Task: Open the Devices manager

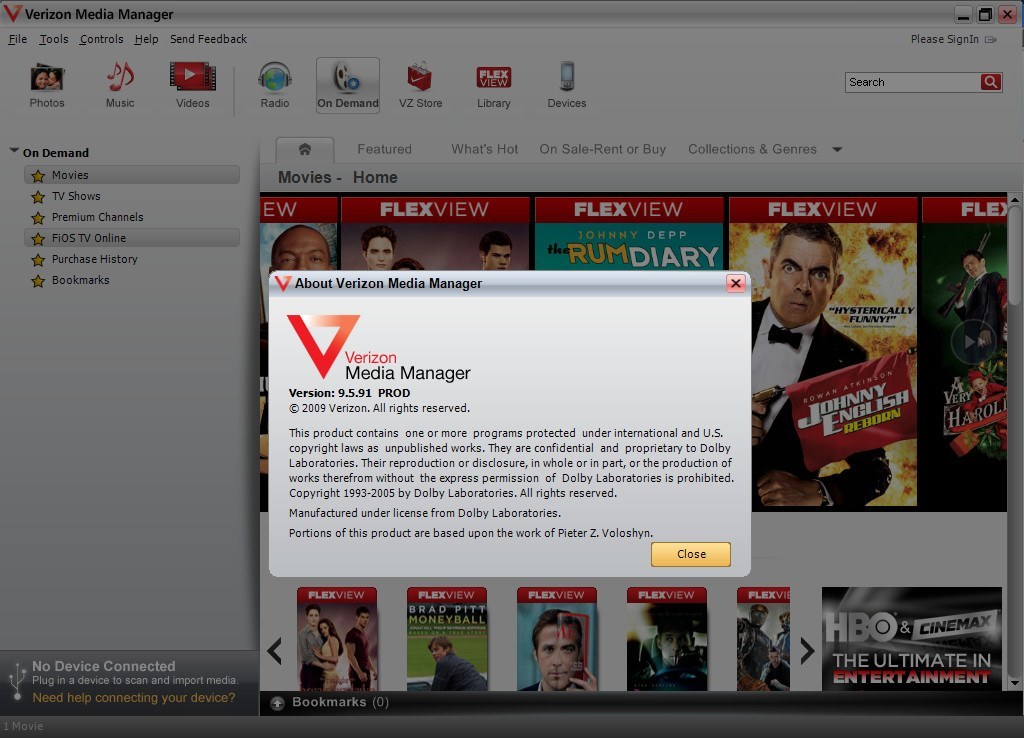Action: coord(566,84)
